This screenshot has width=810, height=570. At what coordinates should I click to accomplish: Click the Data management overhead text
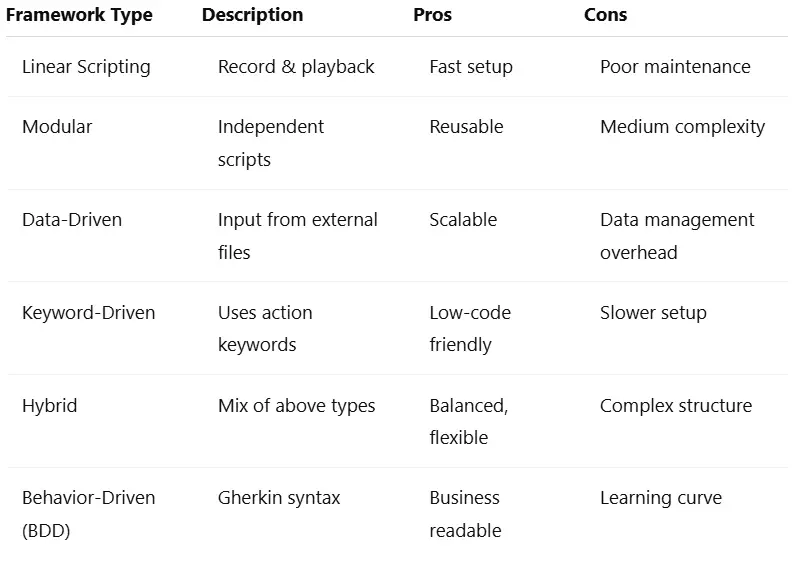coord(677,236)
